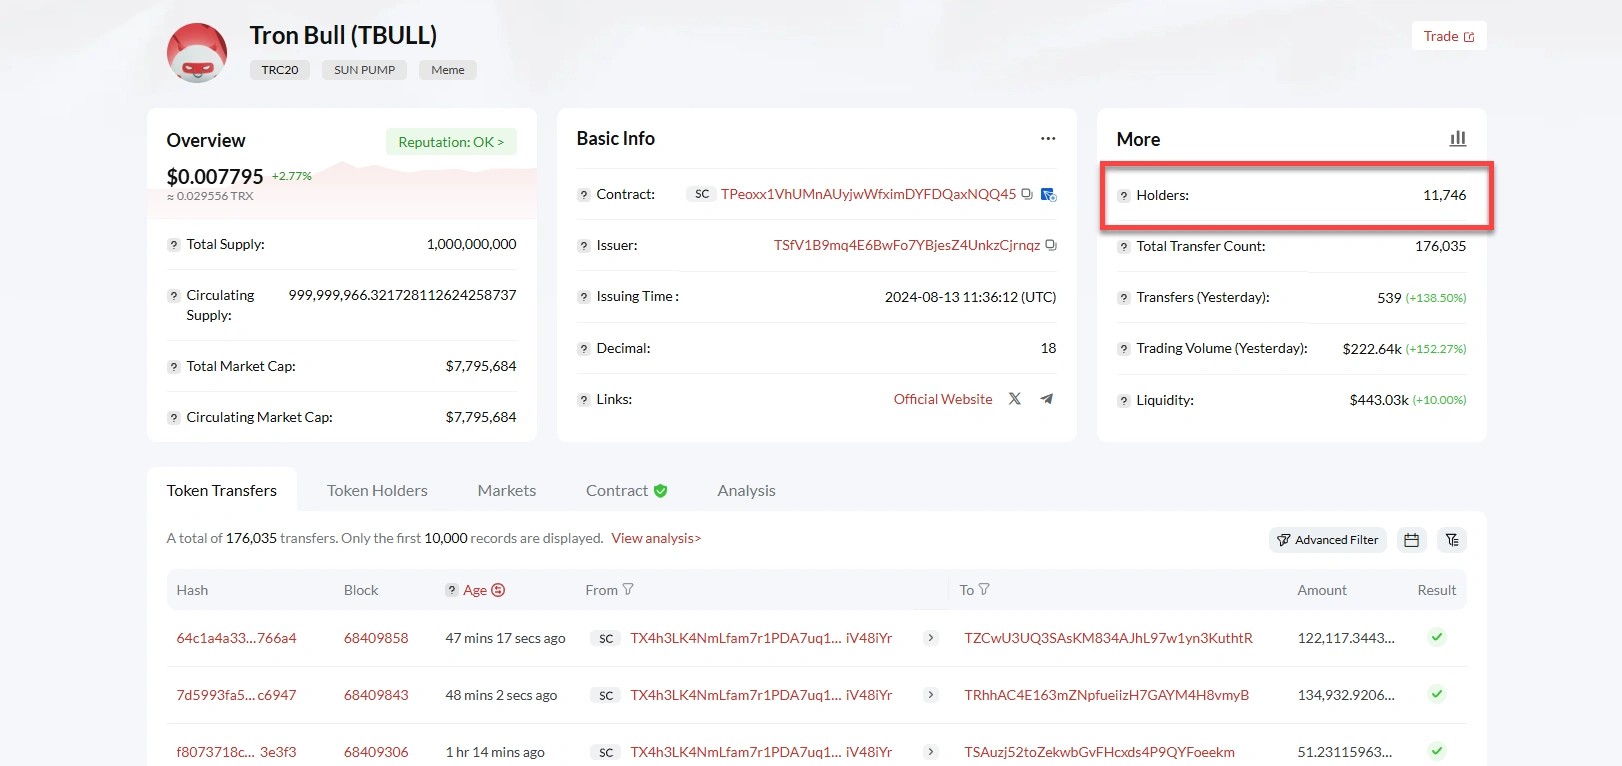Toggle the Age column time format
Viewport: 1622px width, 766px height.
click(x=498, y=590)
